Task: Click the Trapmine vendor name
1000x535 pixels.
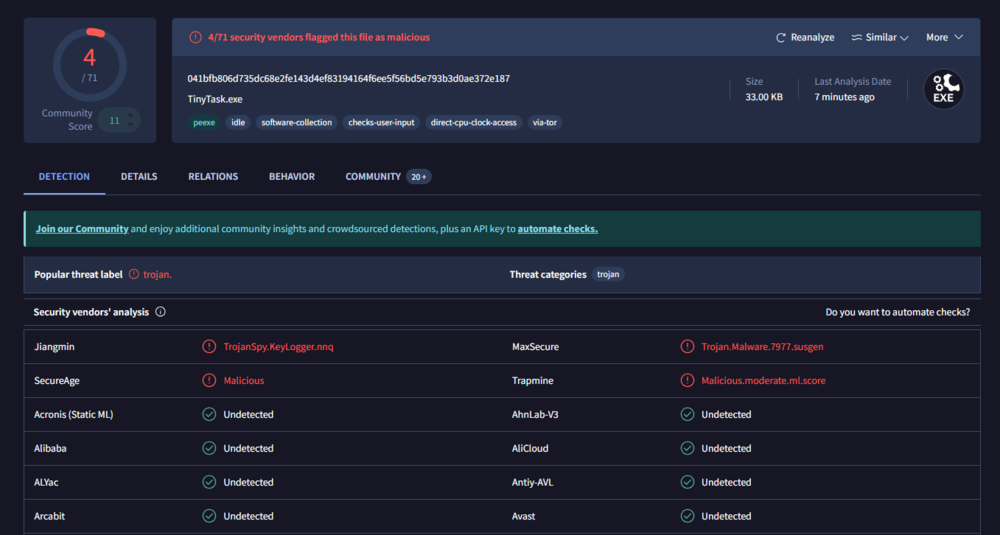Action: pos(533,381)
